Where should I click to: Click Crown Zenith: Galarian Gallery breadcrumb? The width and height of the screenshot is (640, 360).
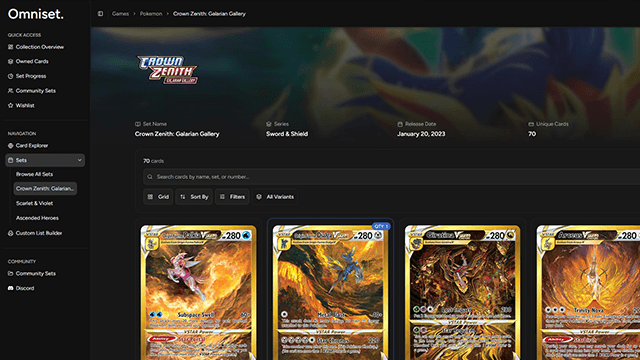tap(209, 13)
